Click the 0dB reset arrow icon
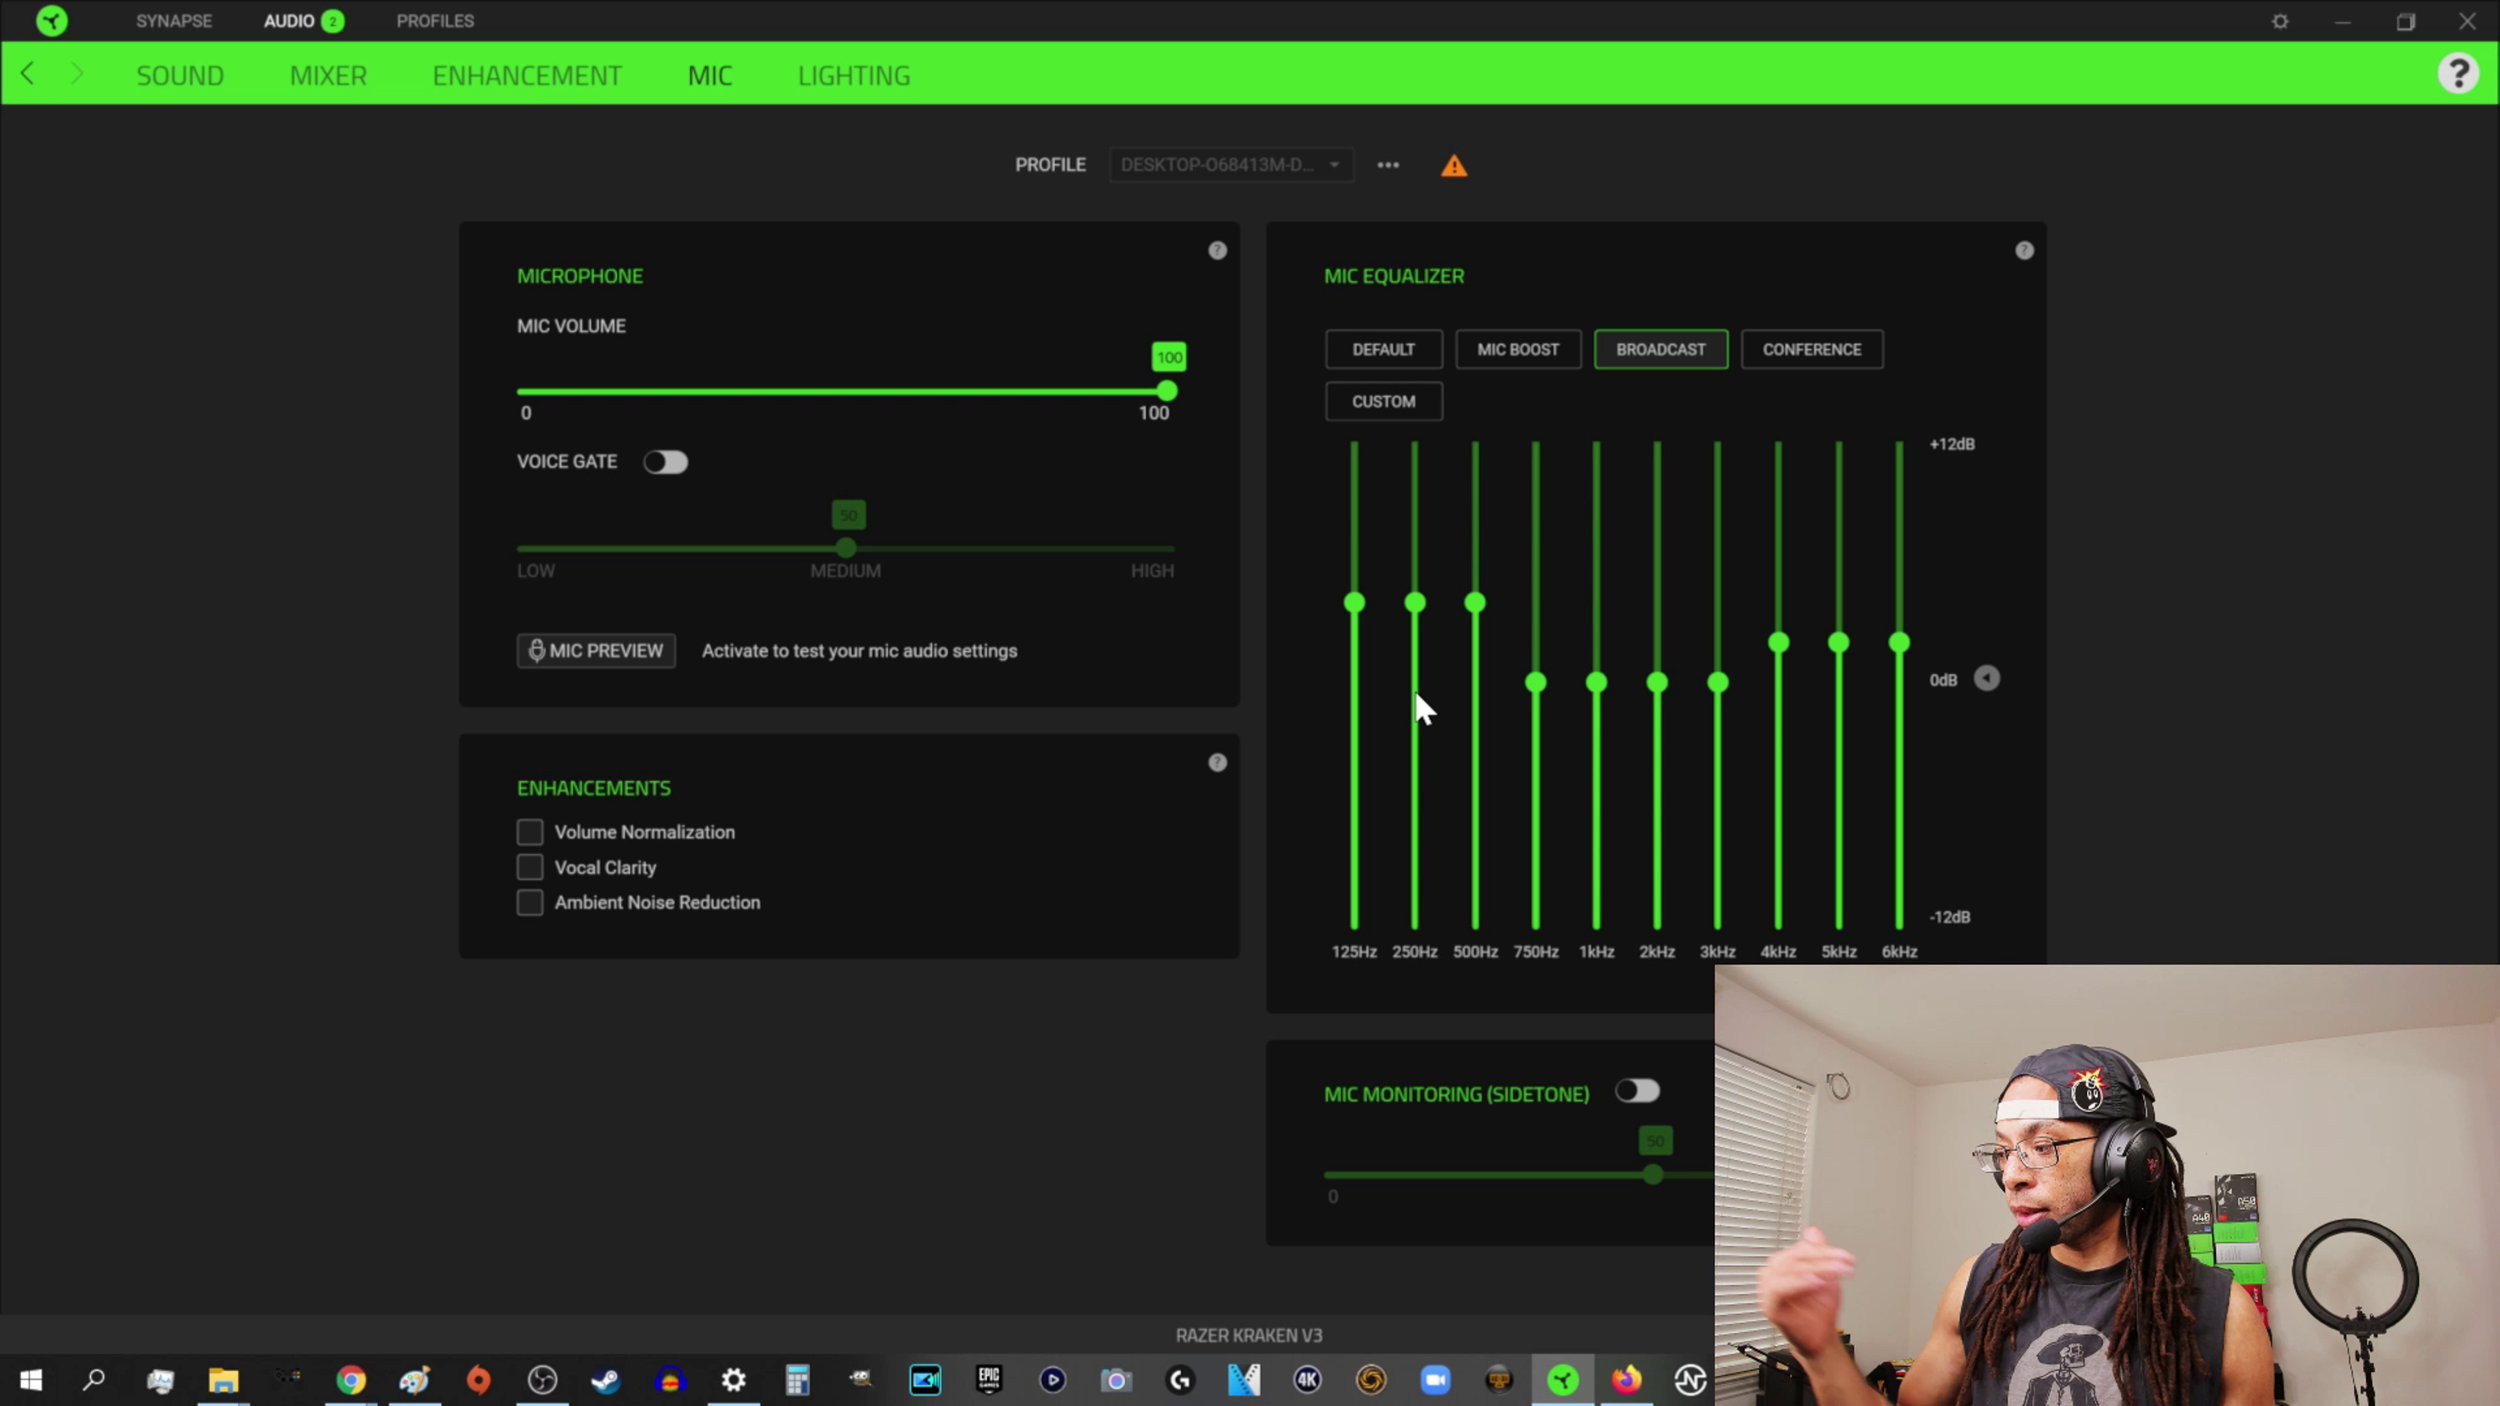 pyautogui.click(x=1987, y=679)
